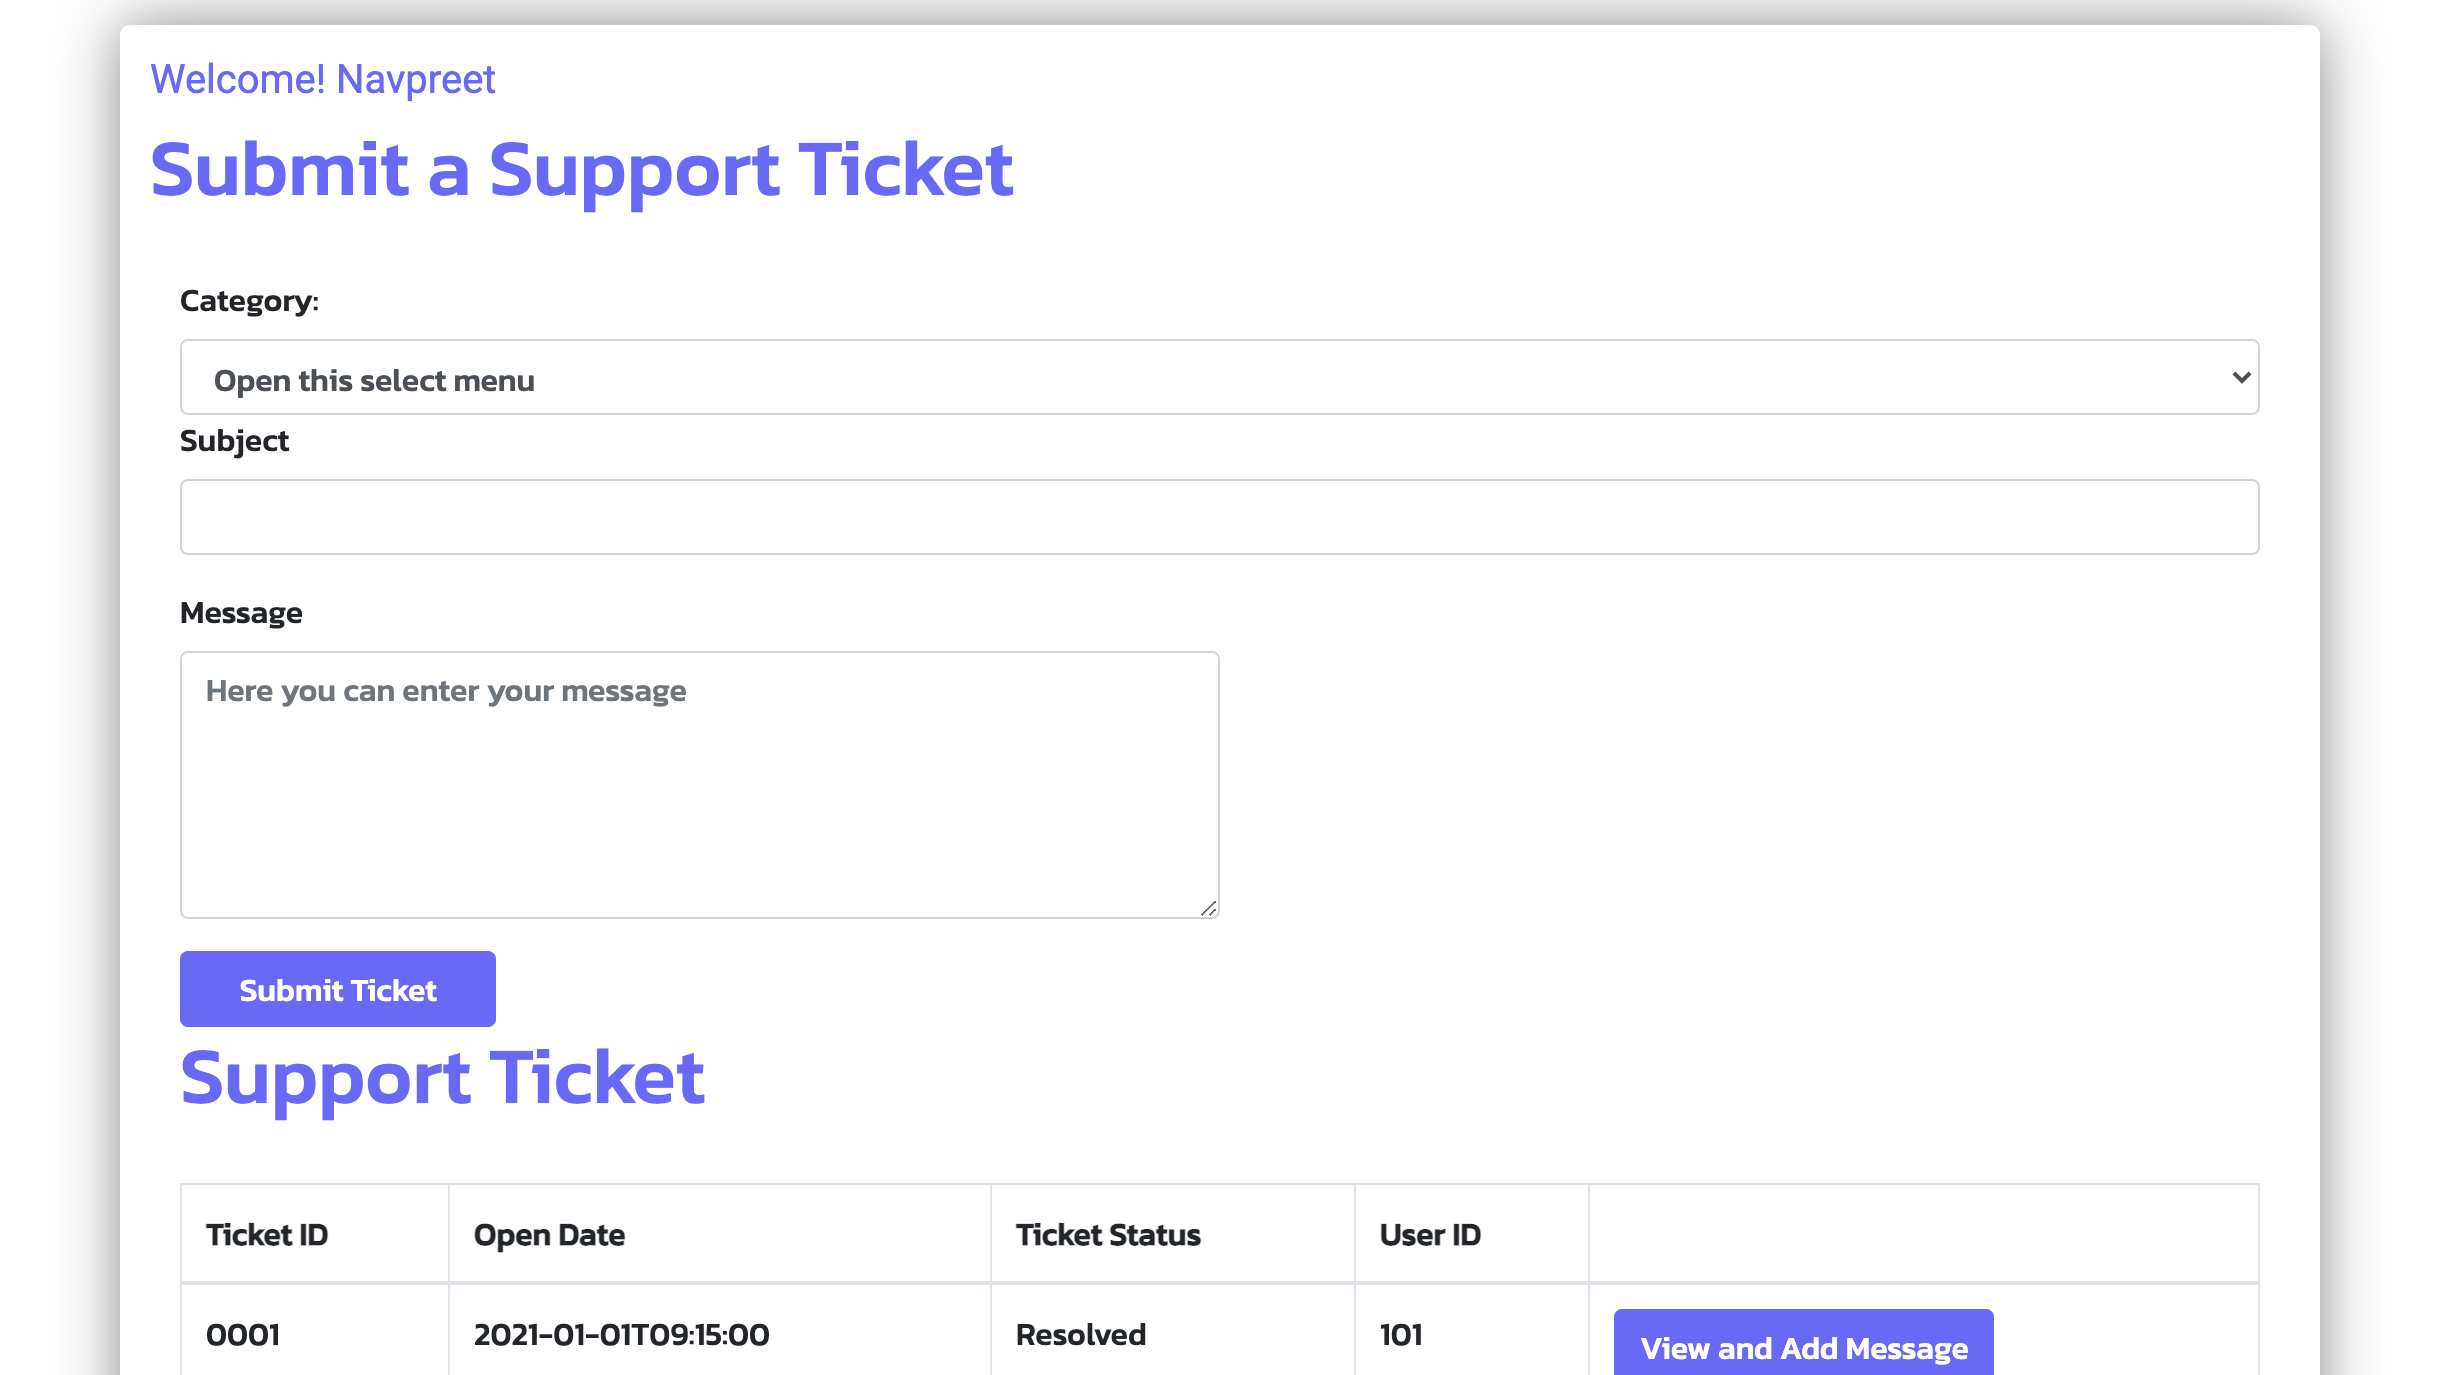Click the Support Ticket section heading
This screenshot has height=1375, width=2440.
[443, 1078]
